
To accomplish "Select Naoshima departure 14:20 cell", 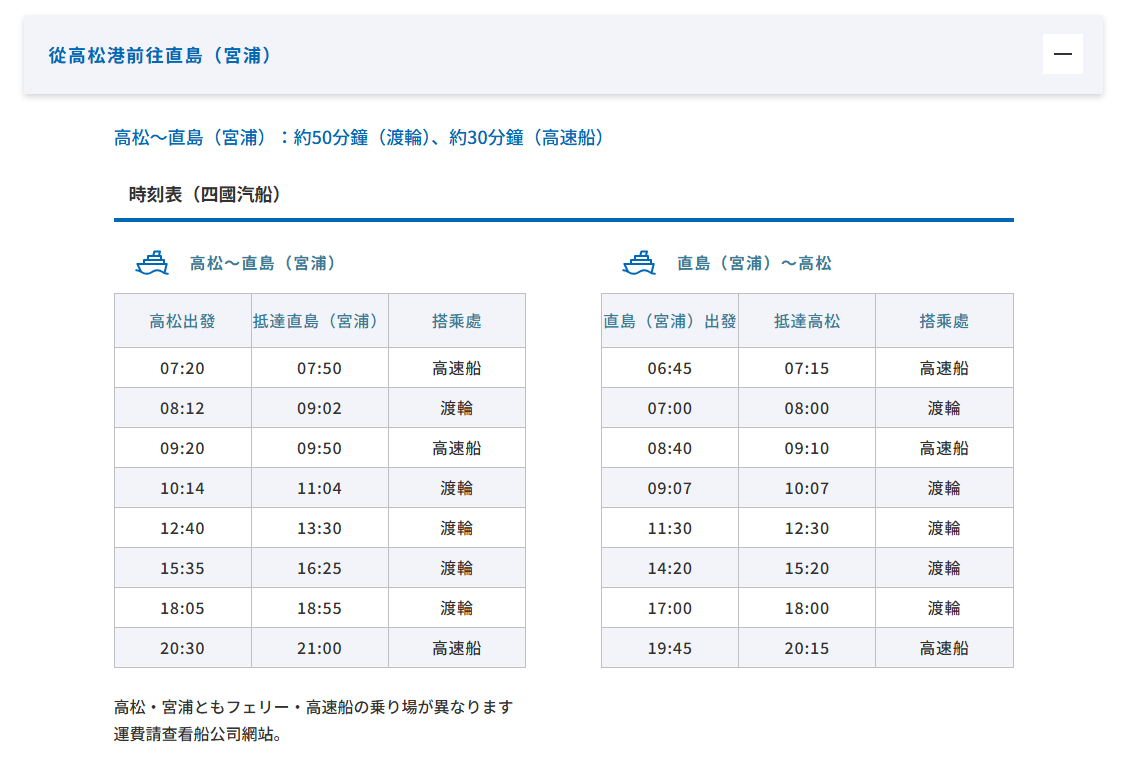I will [670, 568].
